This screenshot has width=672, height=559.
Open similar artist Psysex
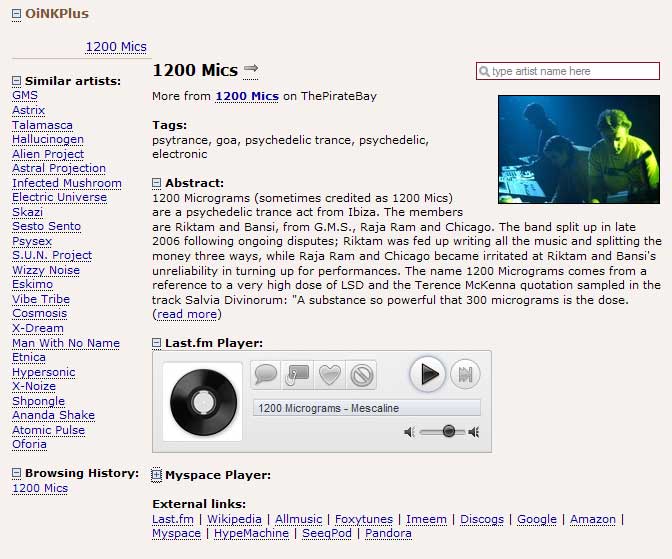(x=32, y=241)
